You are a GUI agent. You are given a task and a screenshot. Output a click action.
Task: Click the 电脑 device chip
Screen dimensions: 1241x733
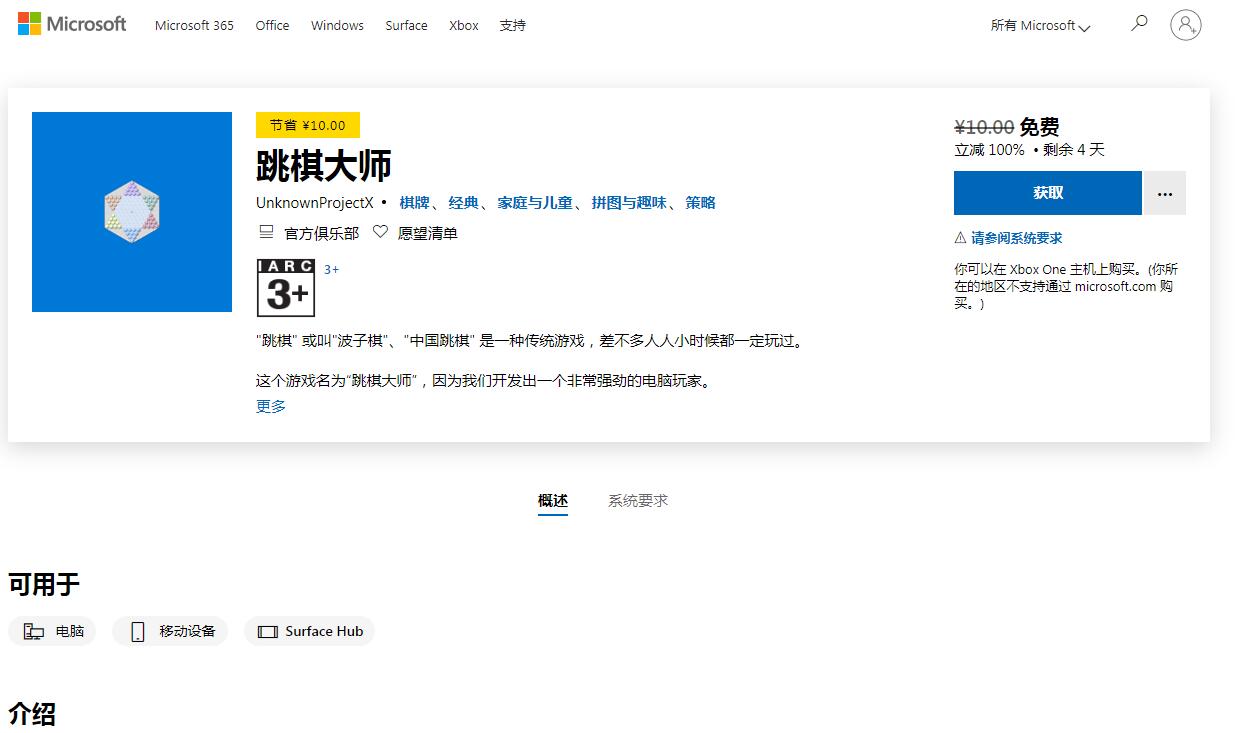(x=53, y=631)
